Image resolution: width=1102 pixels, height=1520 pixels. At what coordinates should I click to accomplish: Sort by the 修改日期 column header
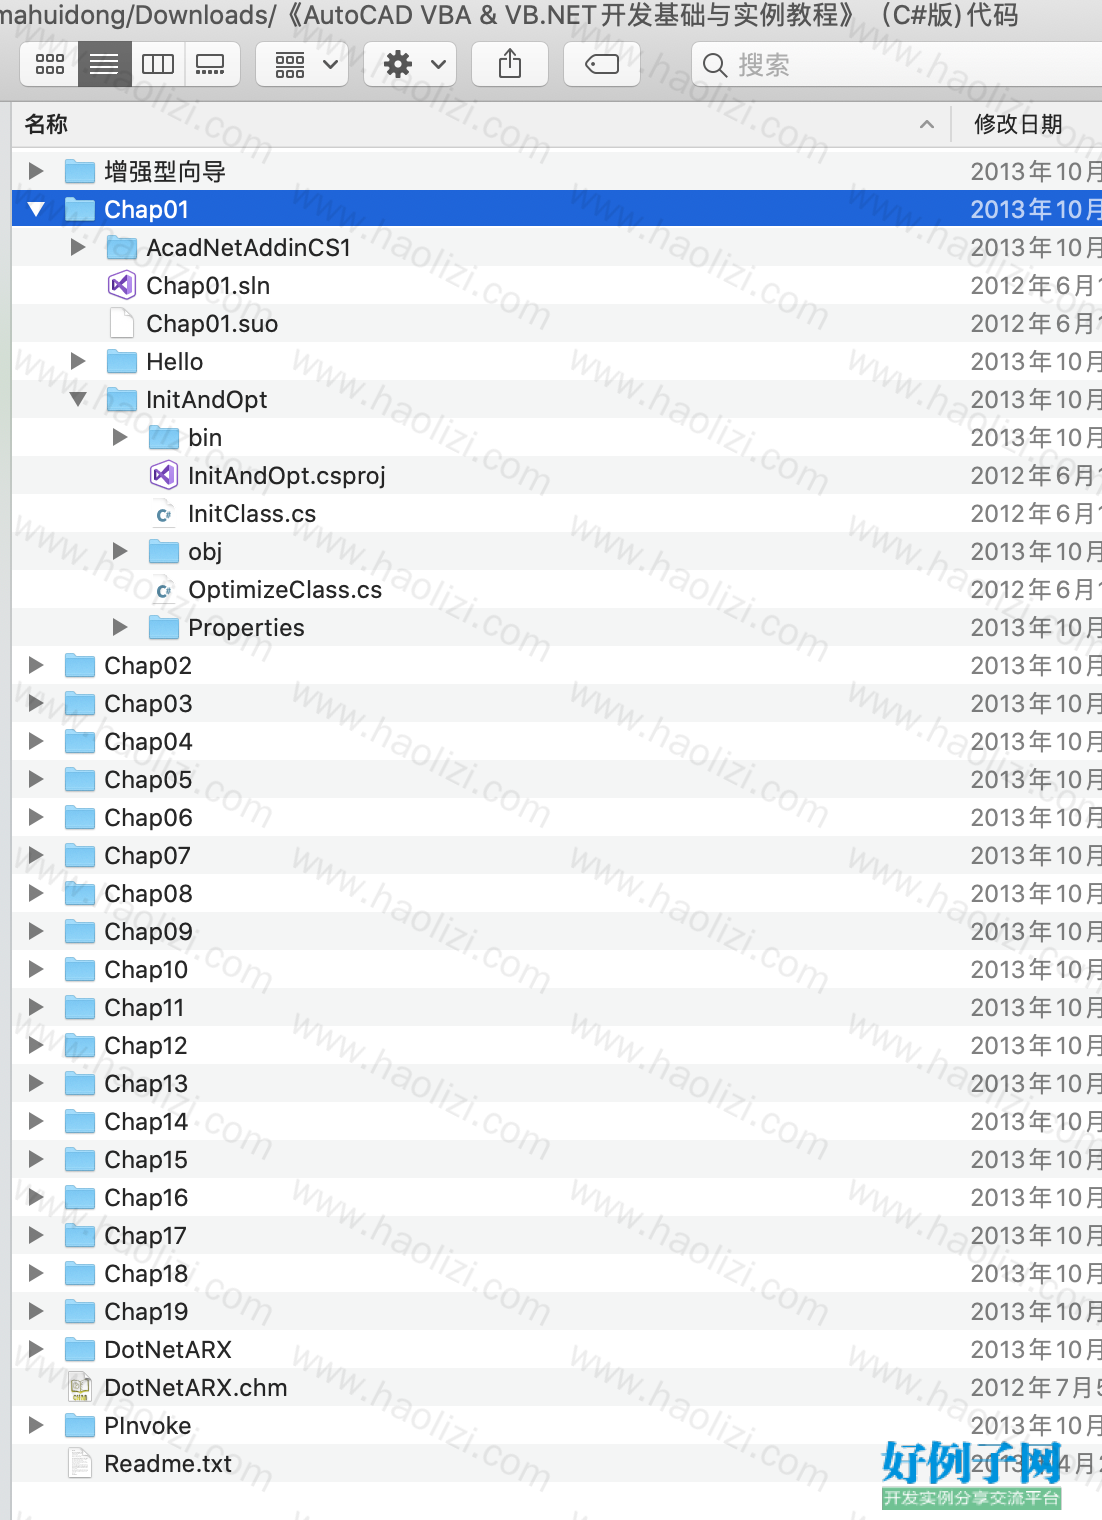point(1026,124)
